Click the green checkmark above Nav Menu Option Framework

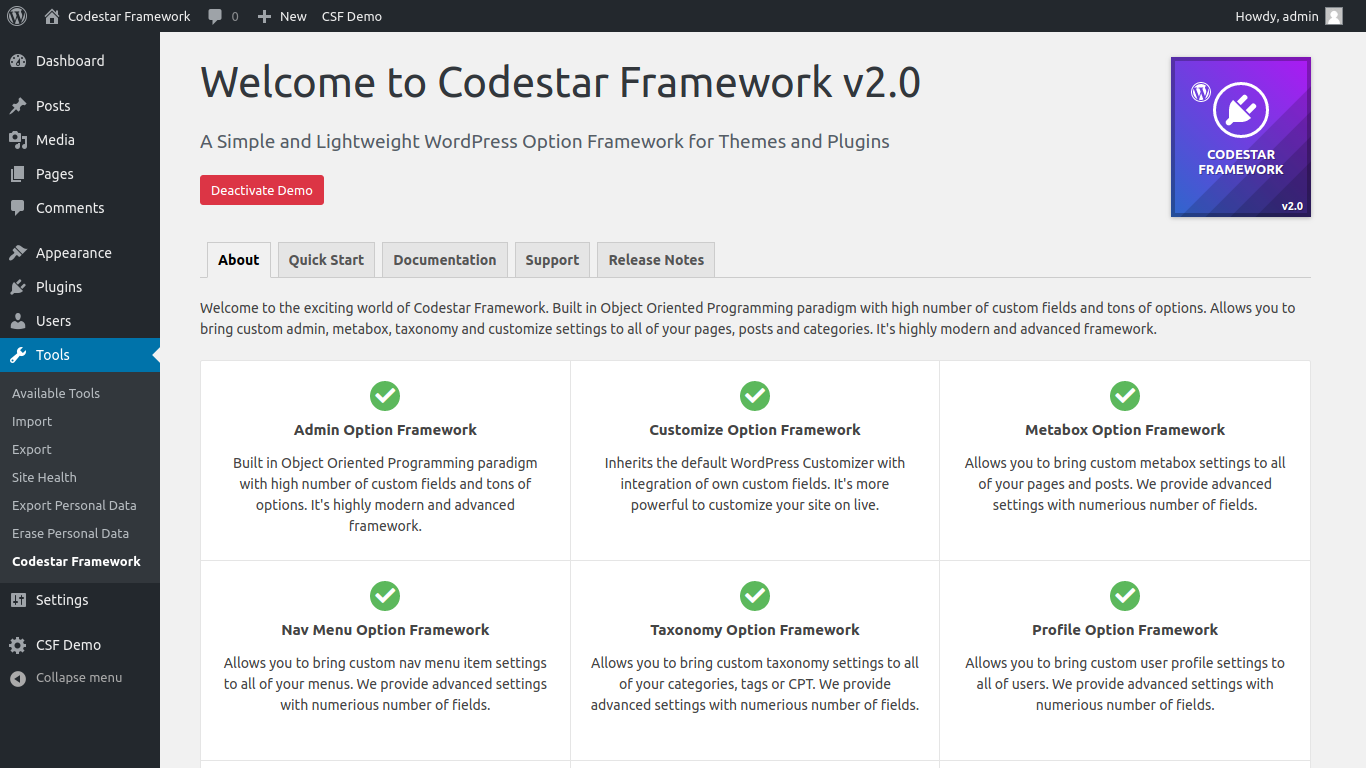point(385,596)
